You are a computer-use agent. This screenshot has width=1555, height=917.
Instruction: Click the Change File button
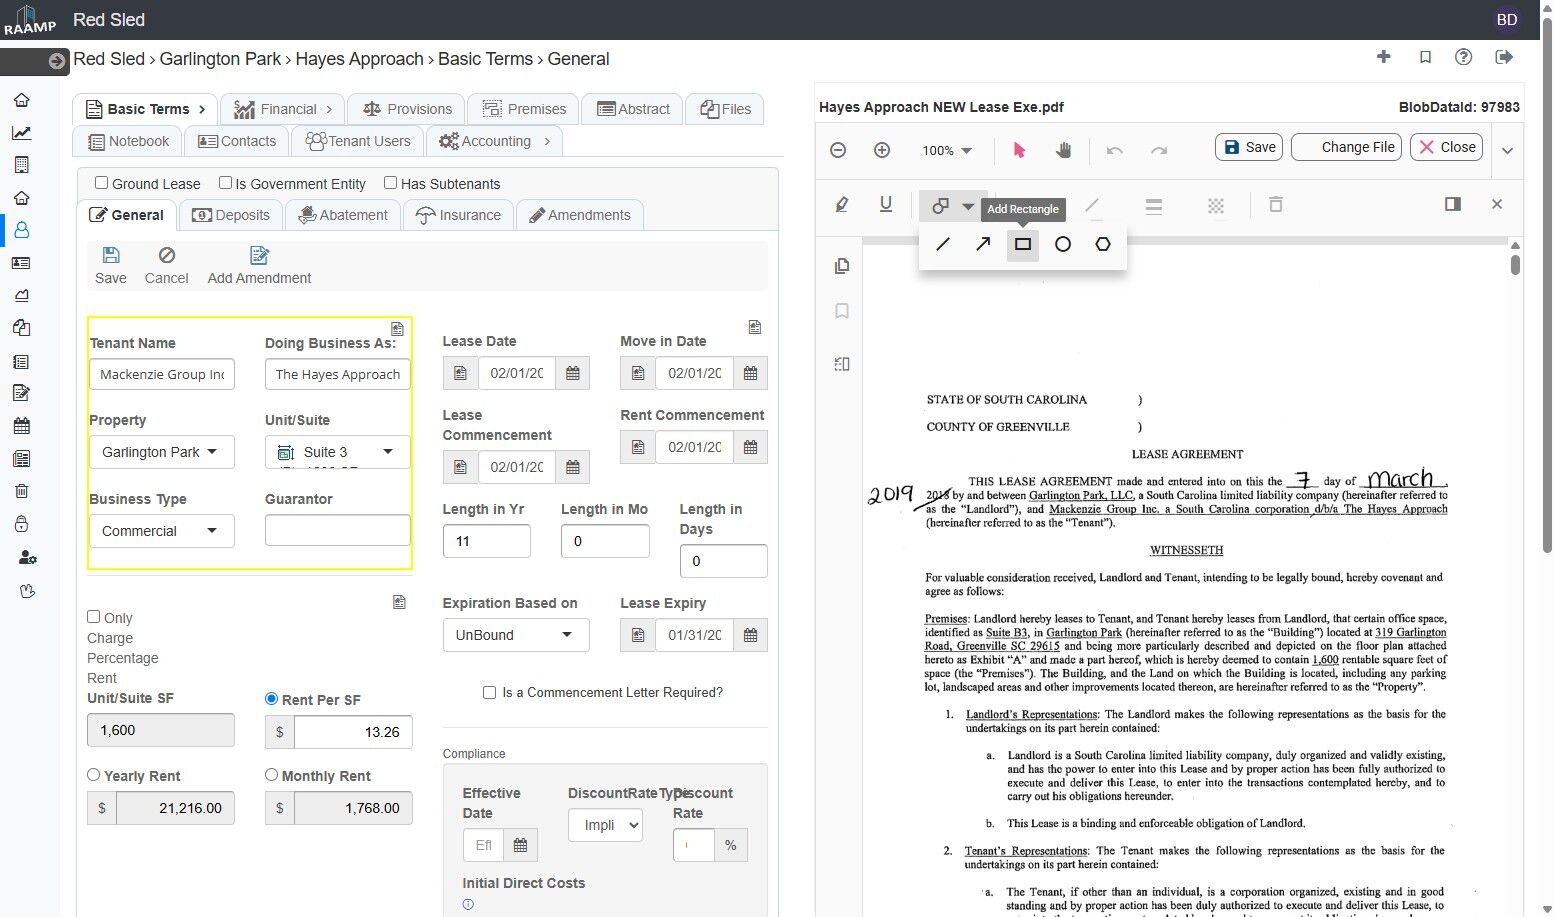pyautogui.click(x=1346, y=147)
